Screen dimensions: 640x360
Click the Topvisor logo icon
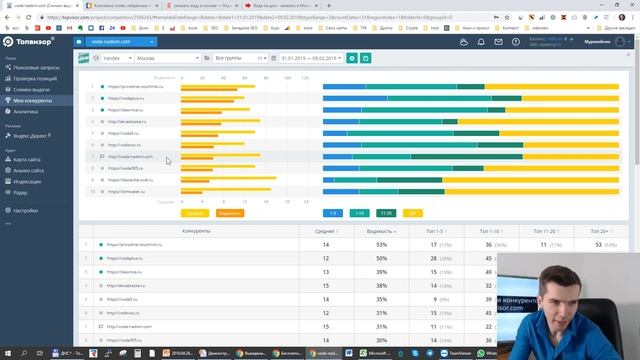(8, 42)
